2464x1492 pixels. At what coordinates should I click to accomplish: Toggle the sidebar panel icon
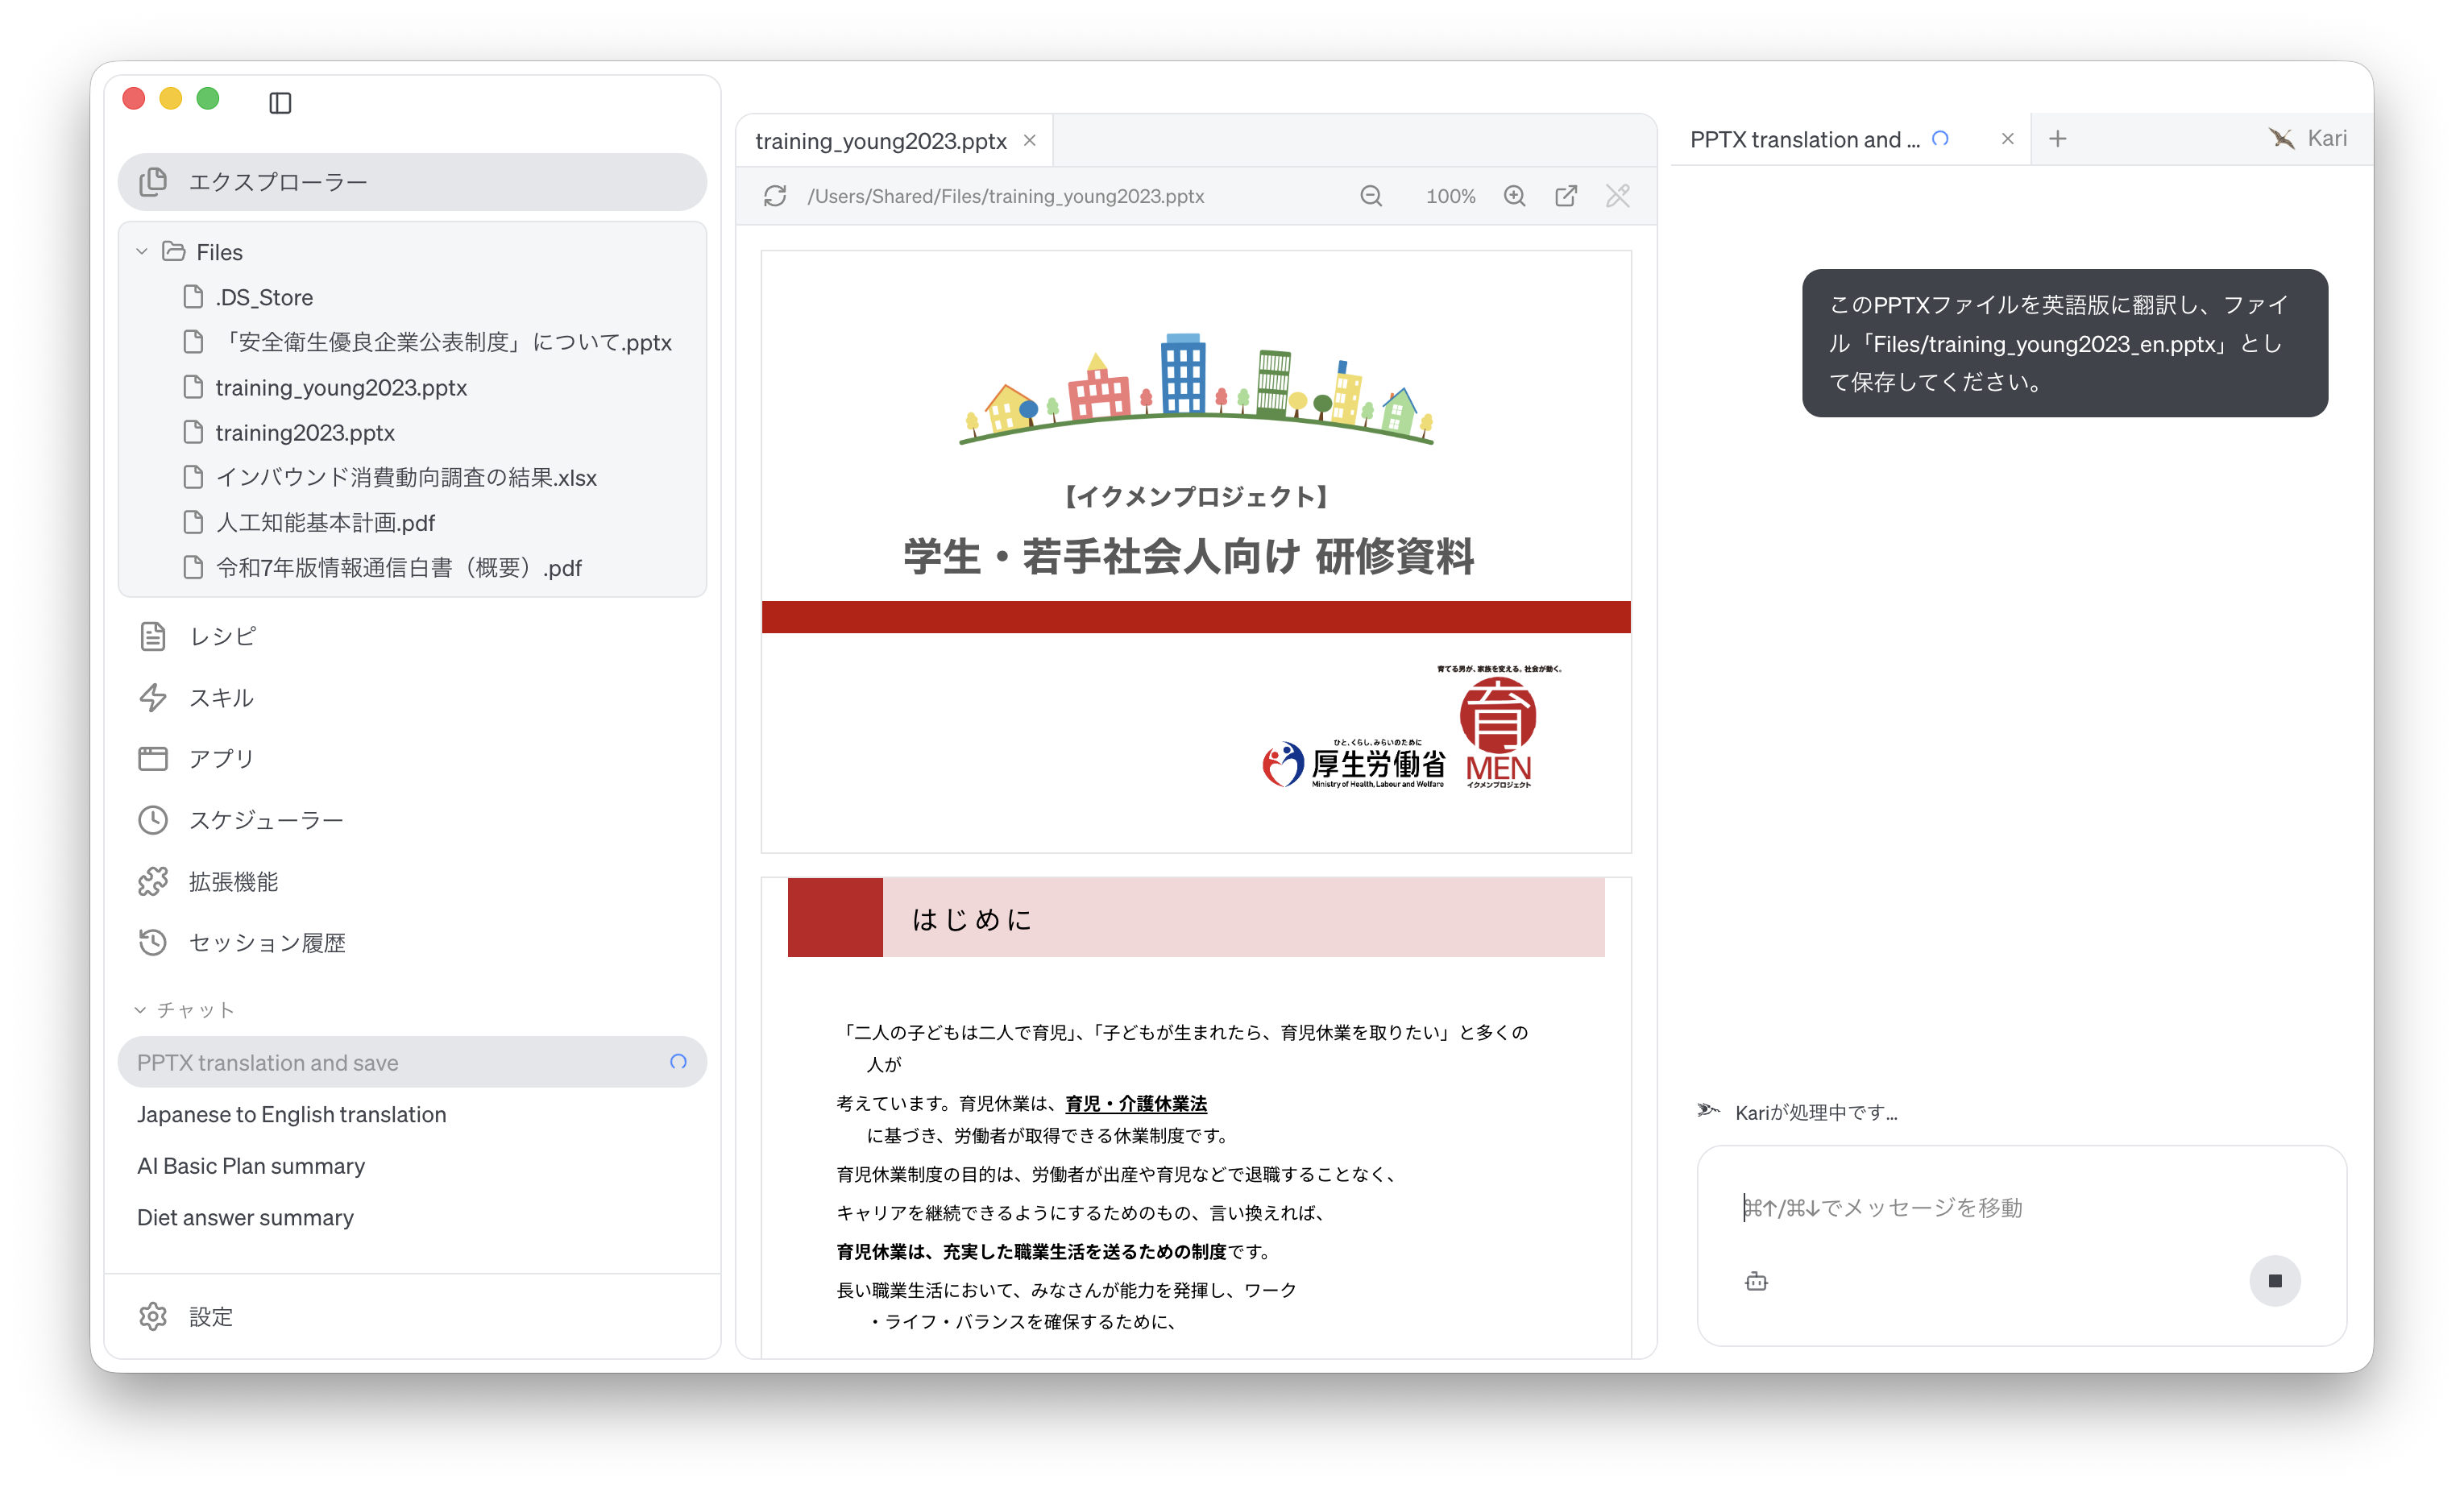pyautogui.click(x=280, y=103)
